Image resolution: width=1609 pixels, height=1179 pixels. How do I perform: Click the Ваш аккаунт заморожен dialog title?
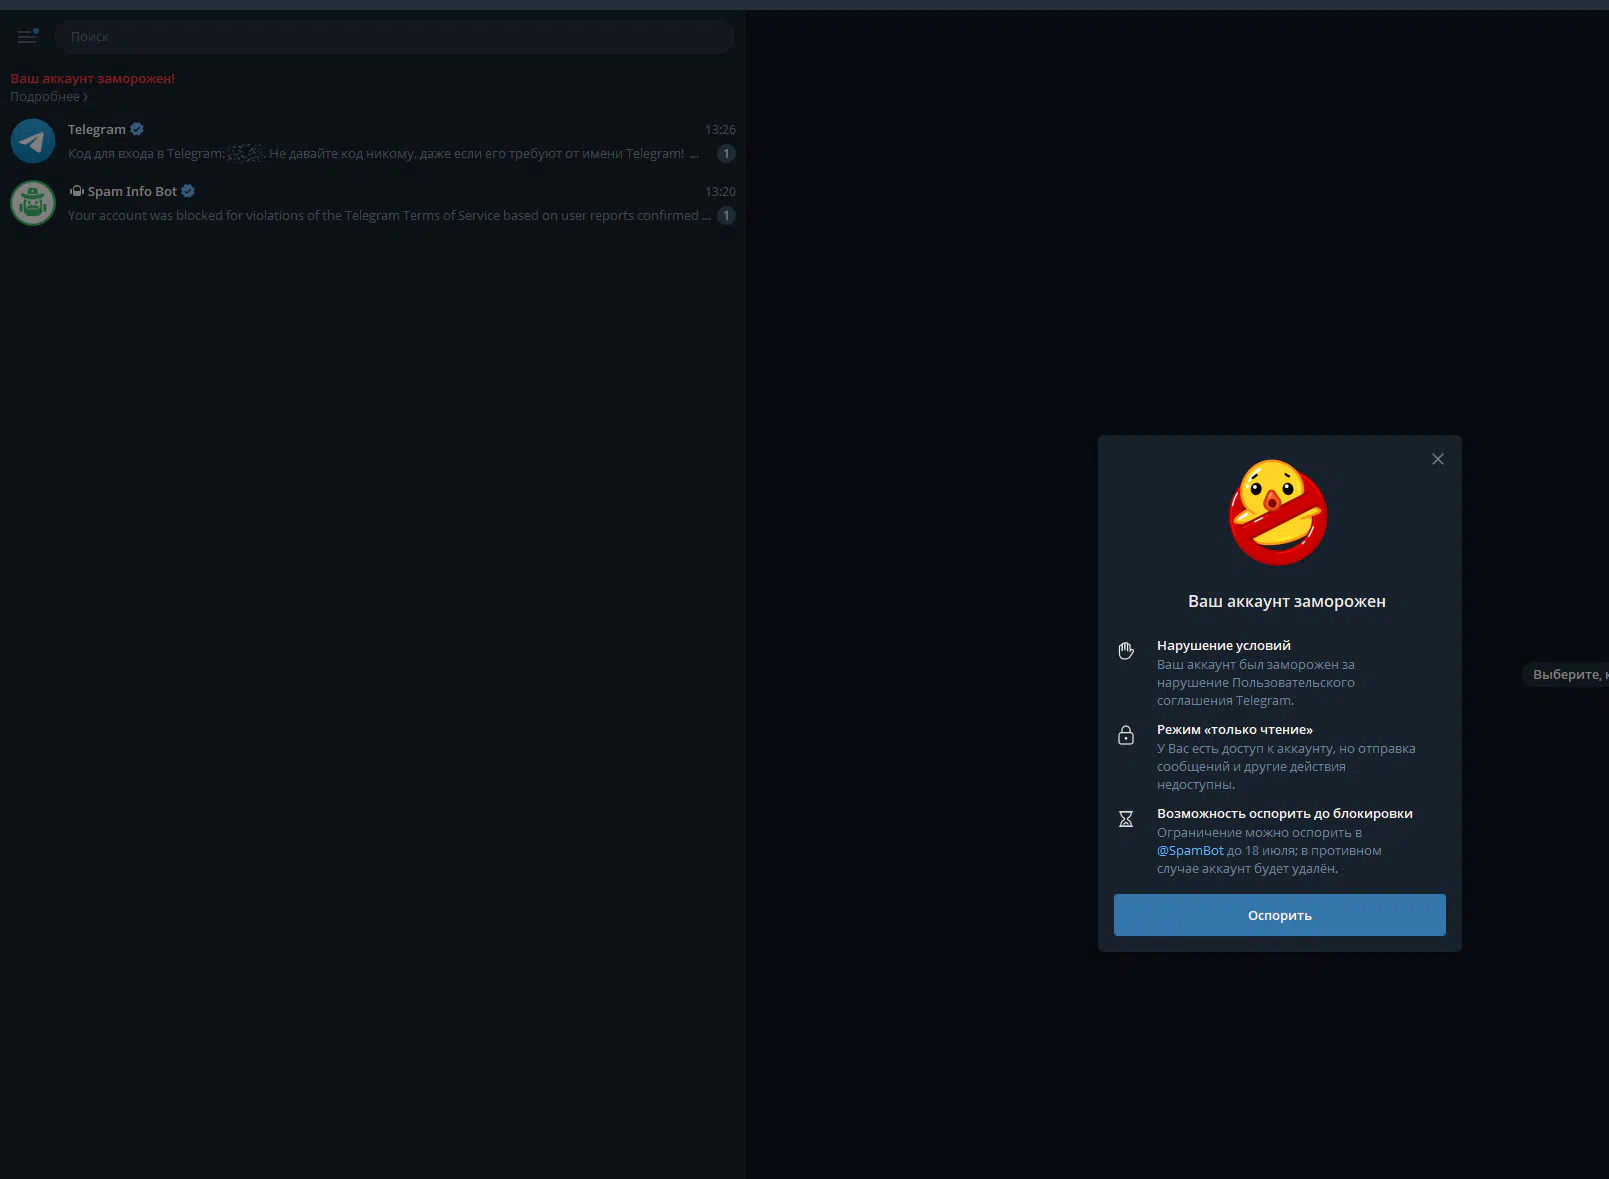point(1287,601)
